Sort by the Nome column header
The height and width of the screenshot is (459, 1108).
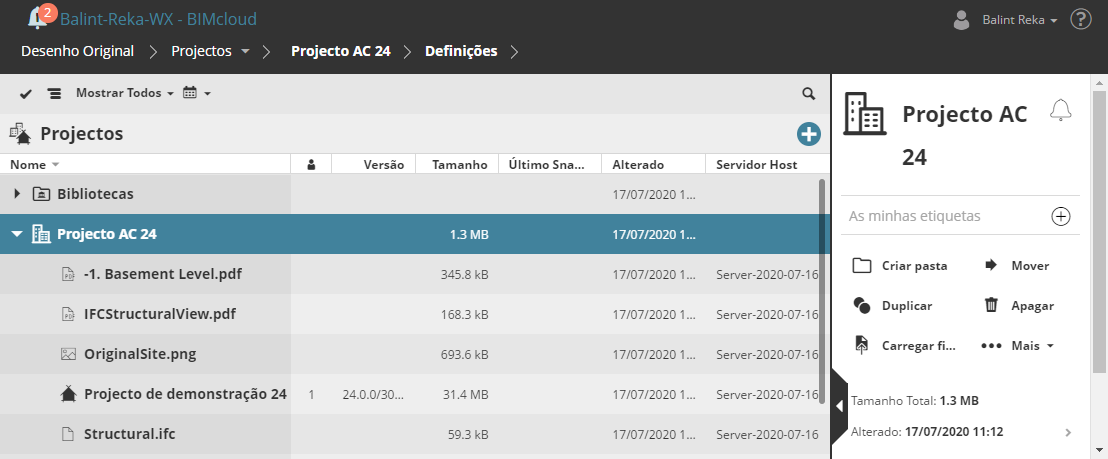(x=34, y=165)
